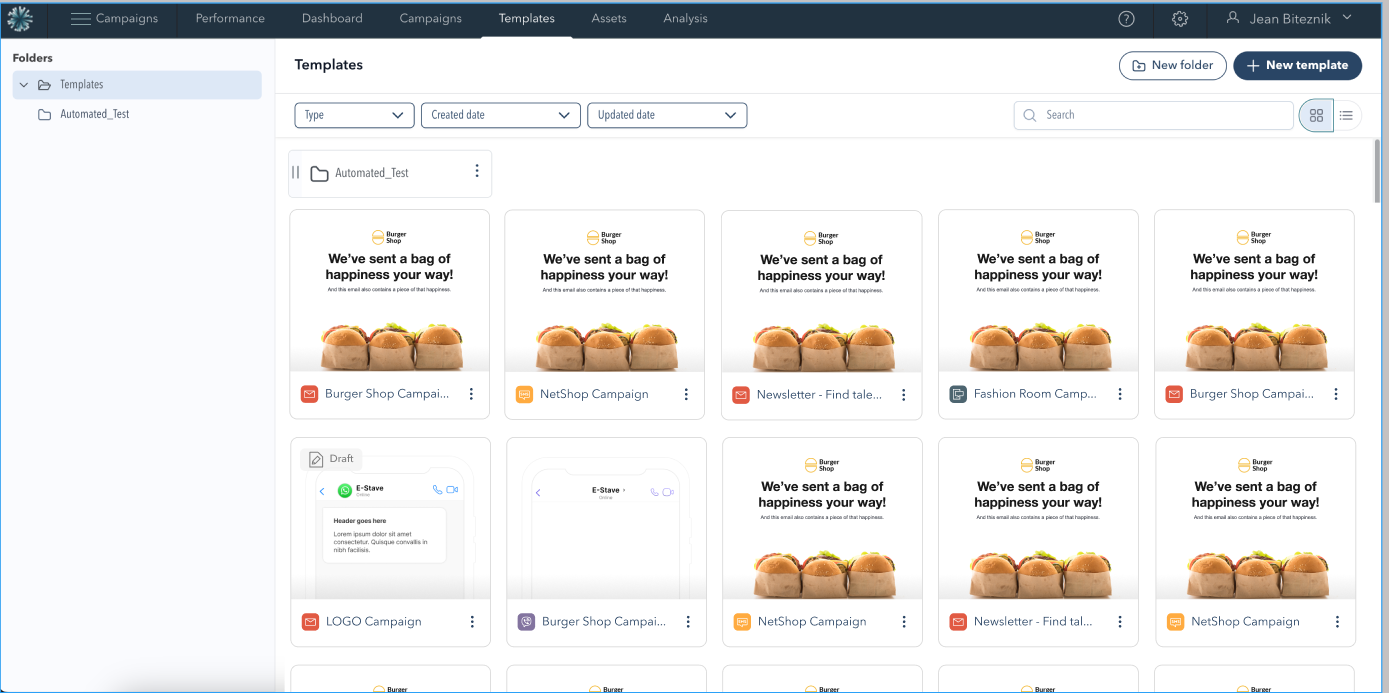Go to the Assets tab
Viewport: 1389px width, 693px height.
pos(609,19)
